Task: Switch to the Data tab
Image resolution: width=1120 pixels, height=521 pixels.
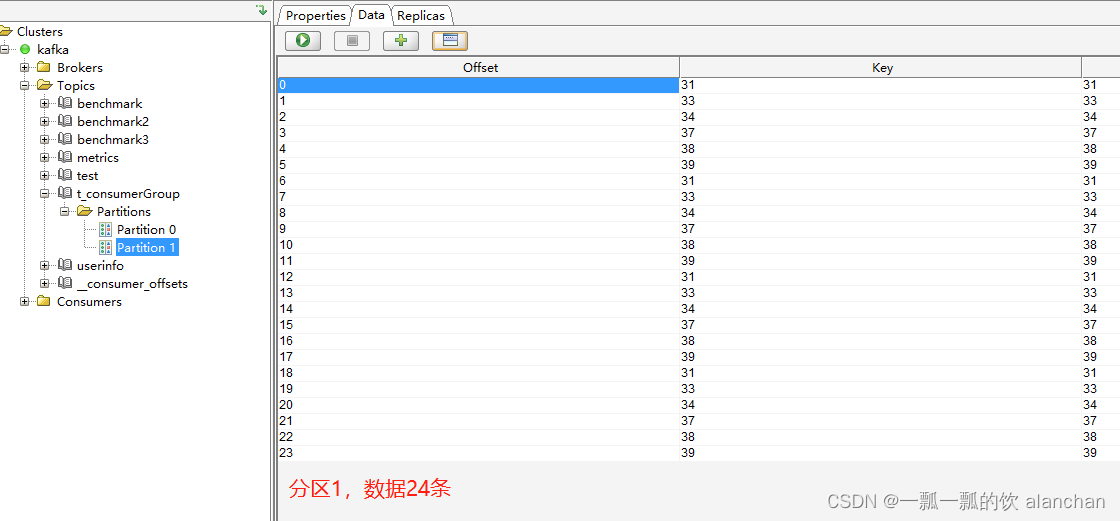Action: coord(371,14)
